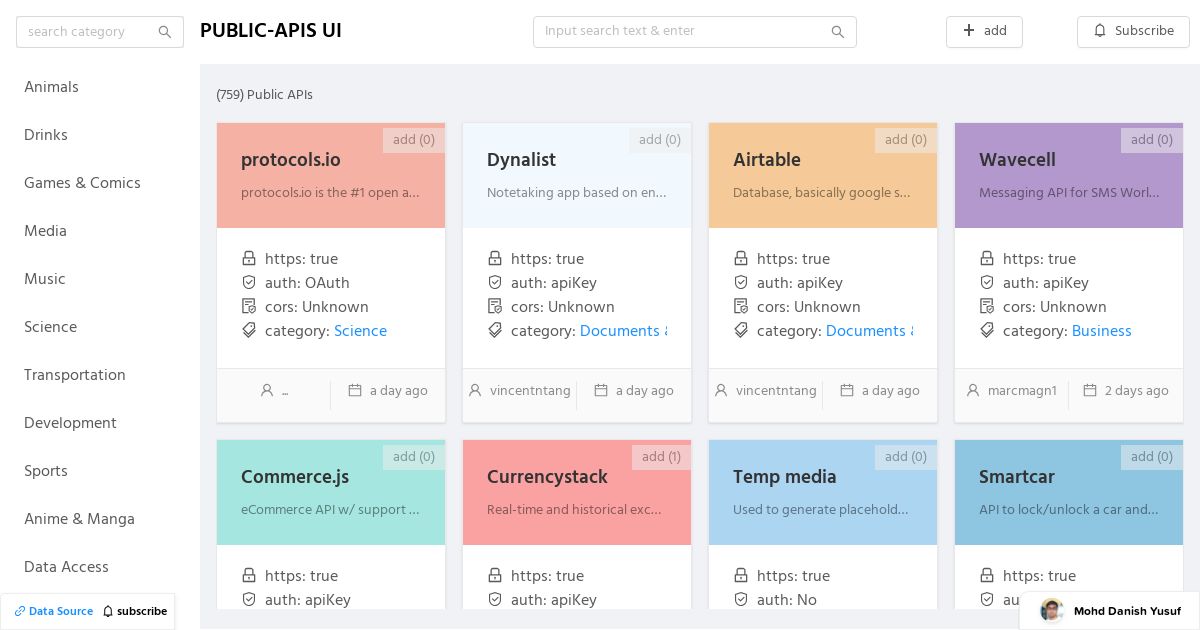Click the user icon on protocols.io card footer
Image resolution: width=1200 pixels, height=630 pixels.
point(267,391)
